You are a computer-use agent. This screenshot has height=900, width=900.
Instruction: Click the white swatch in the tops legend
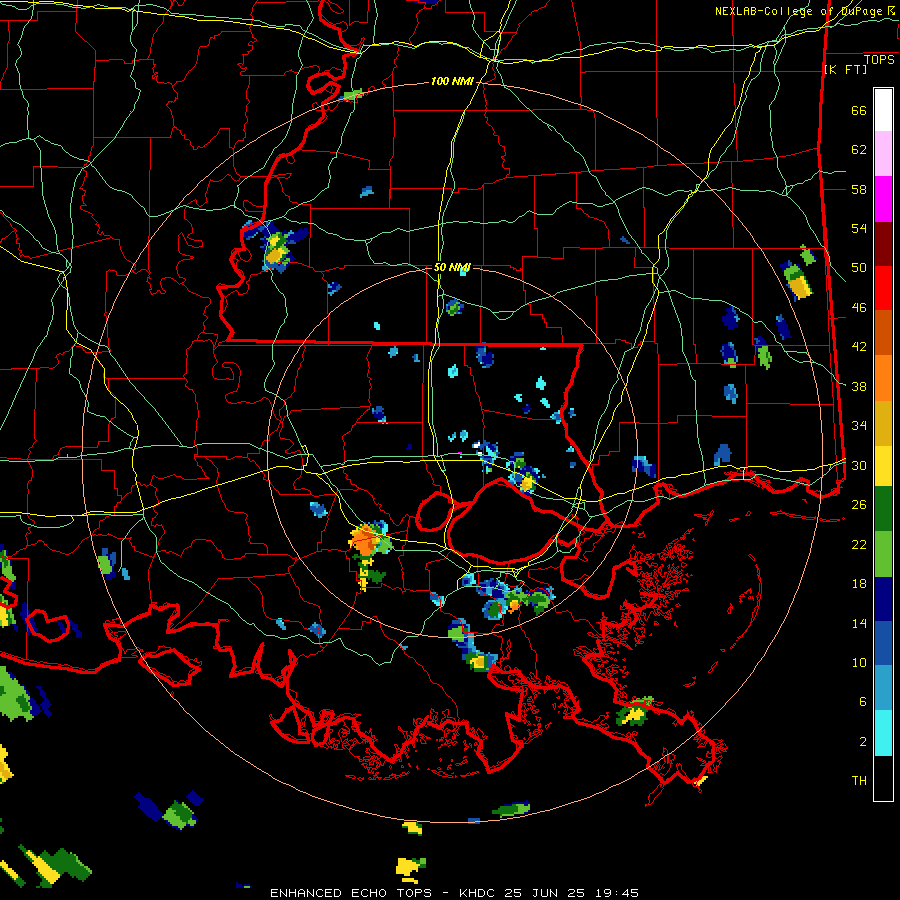click(x=883, y=110)
